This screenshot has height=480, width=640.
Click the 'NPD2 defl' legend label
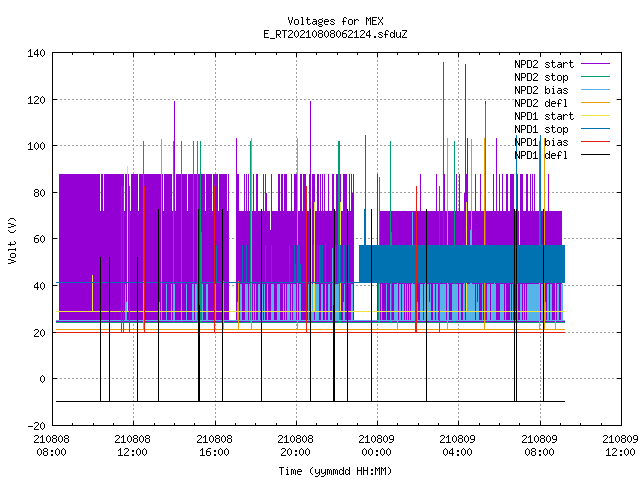click(541, 103)
